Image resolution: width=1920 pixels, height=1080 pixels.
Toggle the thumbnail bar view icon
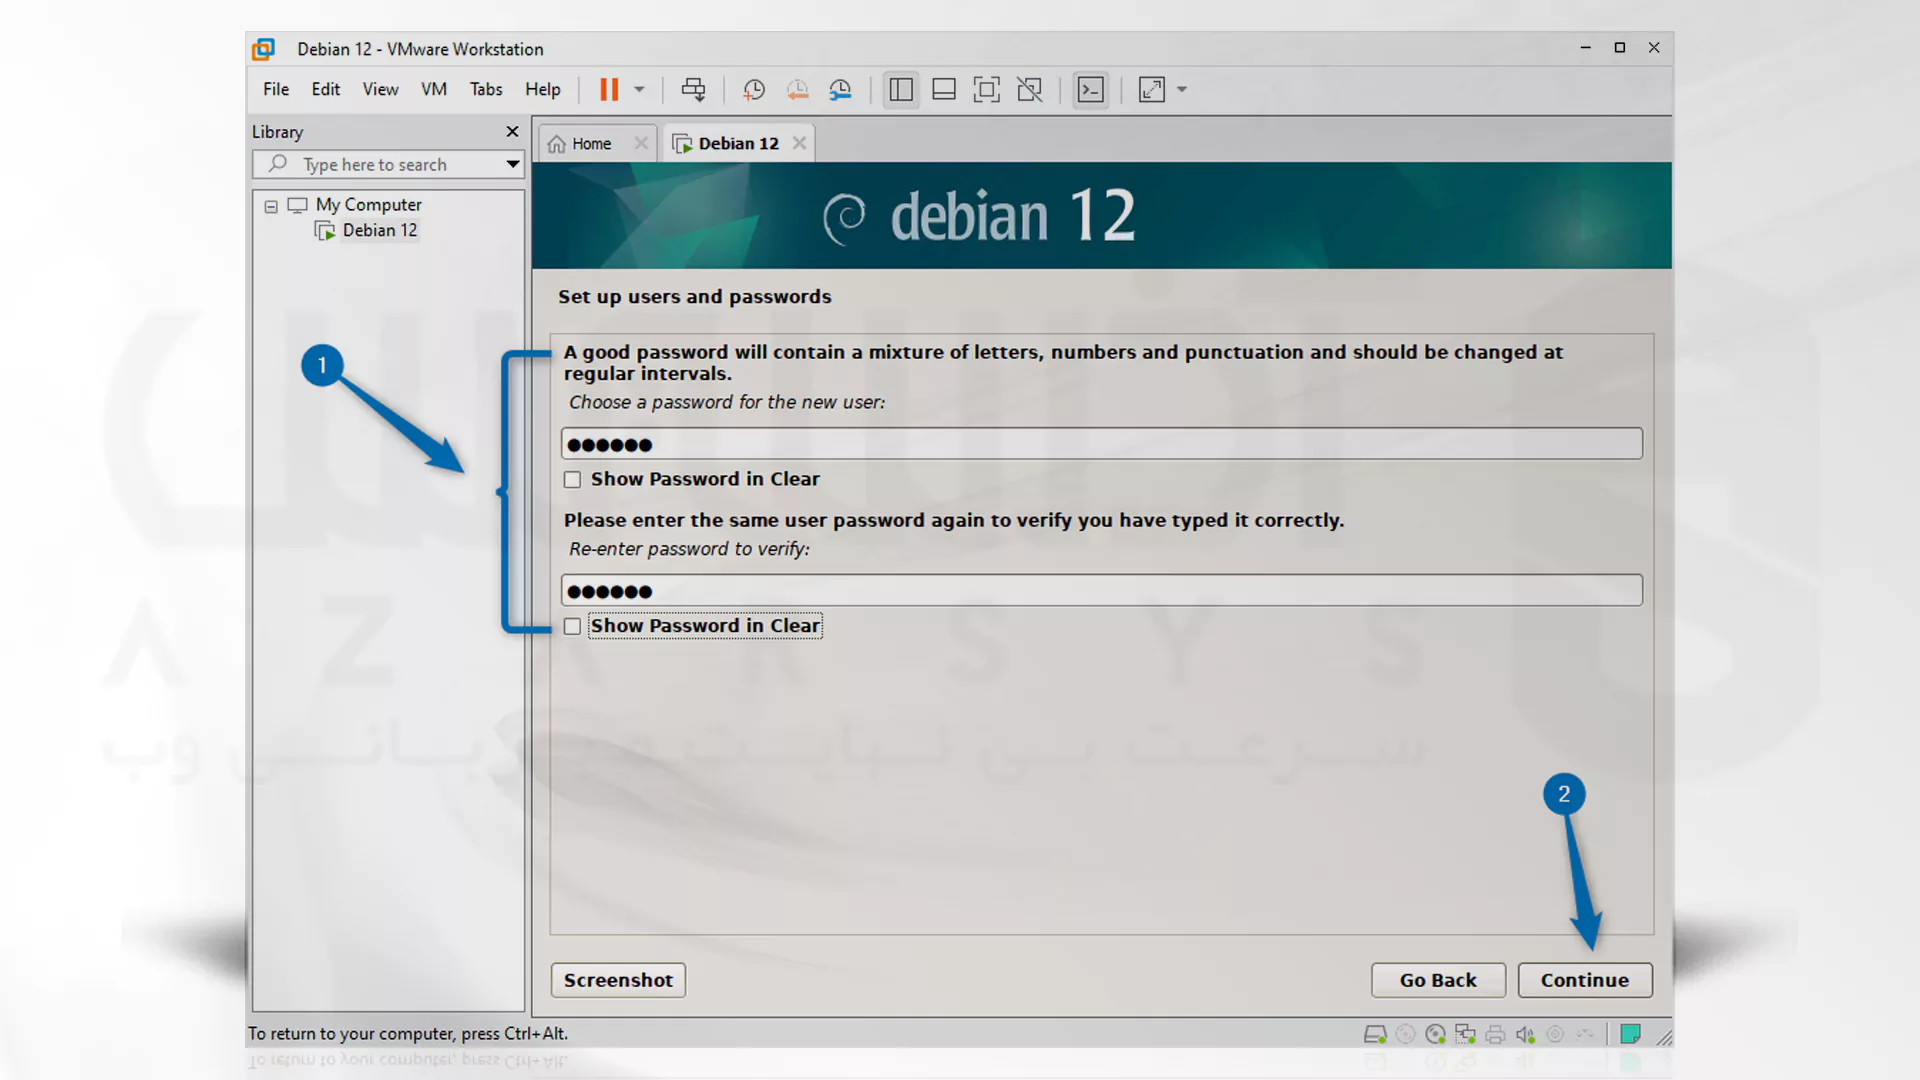944,90
